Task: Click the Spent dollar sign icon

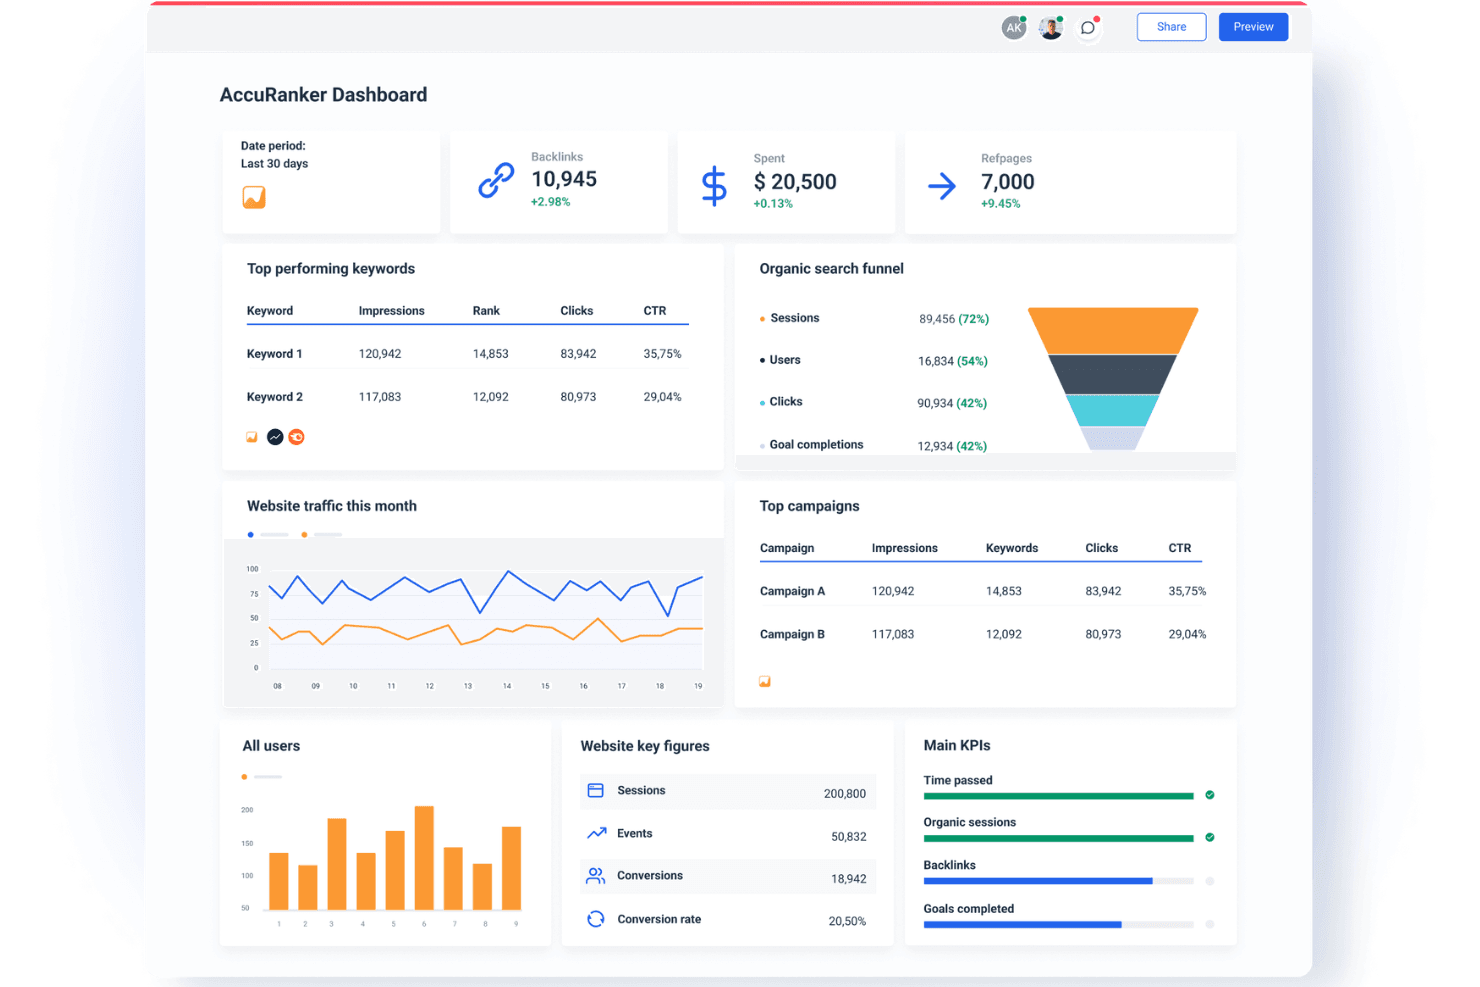Action: [x=714, y=186]
